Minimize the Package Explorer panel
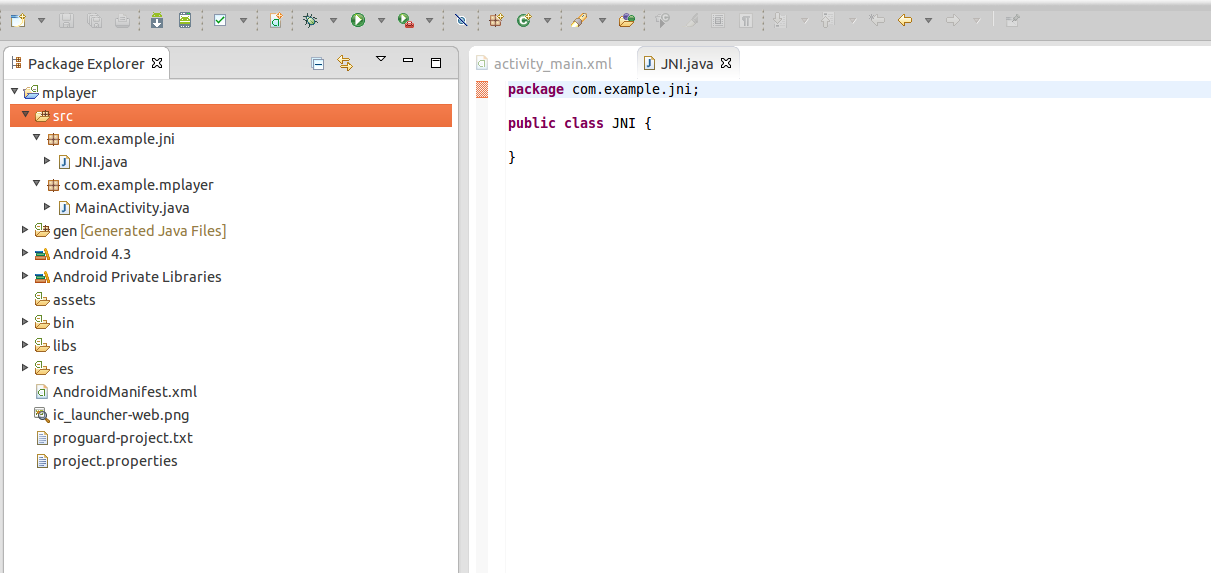This screenshot has width=1211, height=573. (x=408, y=61)
